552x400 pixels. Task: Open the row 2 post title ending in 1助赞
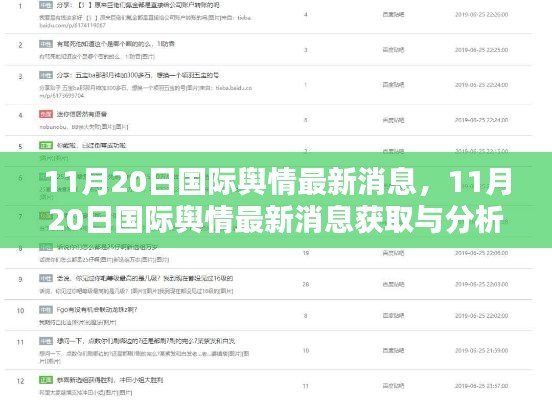point(115,44)
